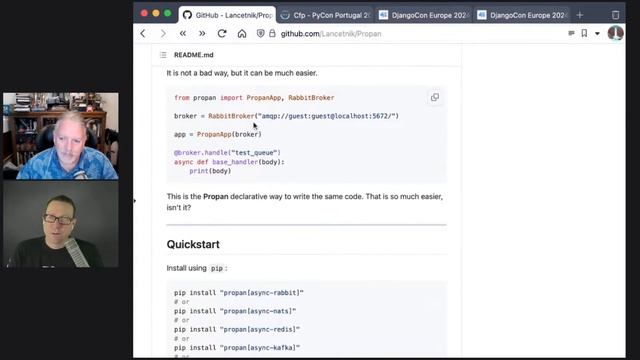Open a new browser tab
Image resolution: width=640 pixels, height=360 pixels.
[x=580, y=15]
